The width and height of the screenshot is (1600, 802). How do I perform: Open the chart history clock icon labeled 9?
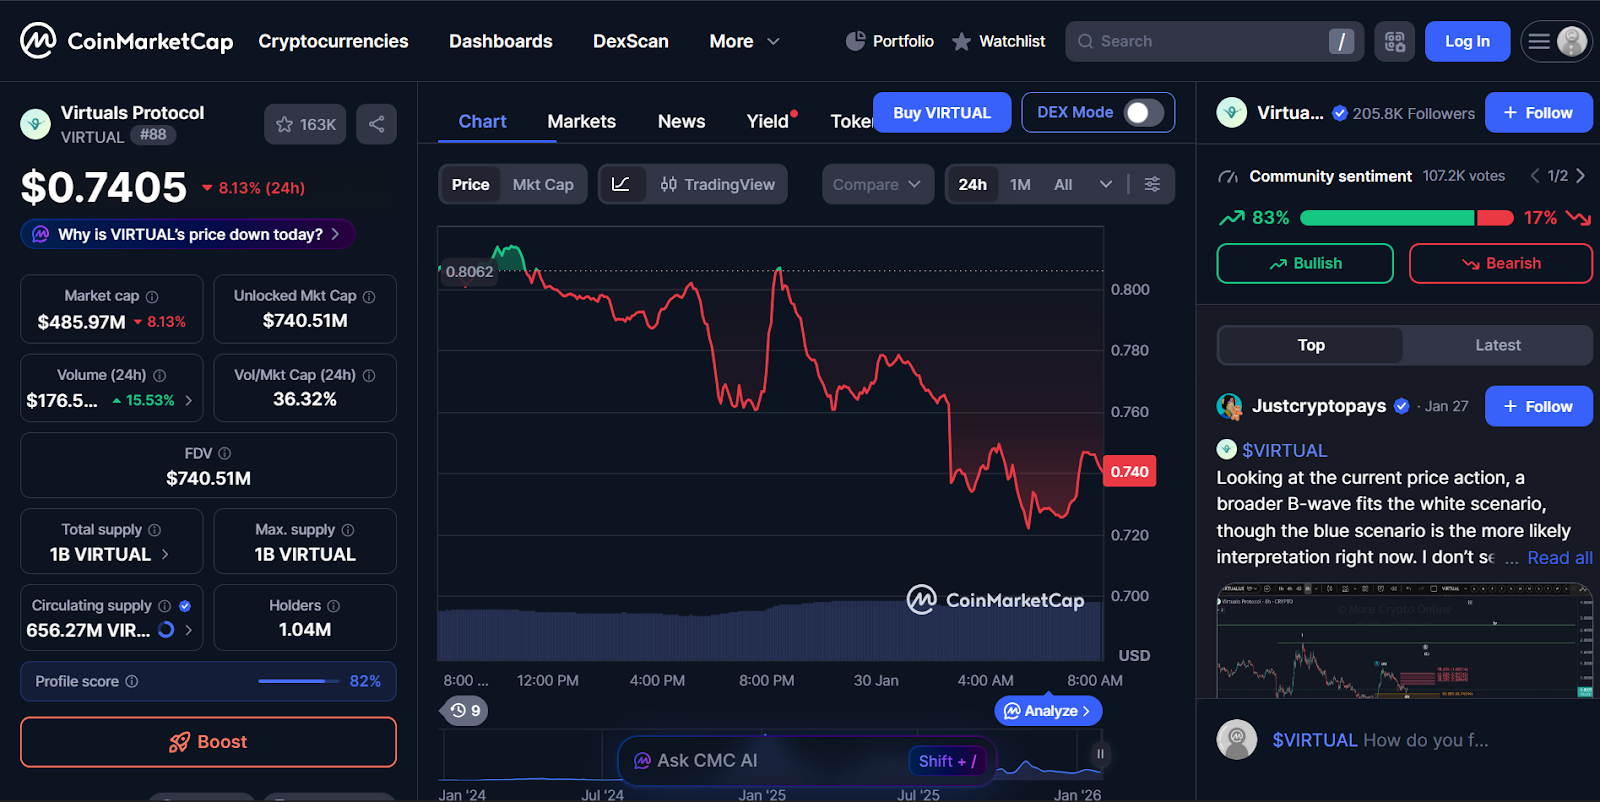pos(465,710)
